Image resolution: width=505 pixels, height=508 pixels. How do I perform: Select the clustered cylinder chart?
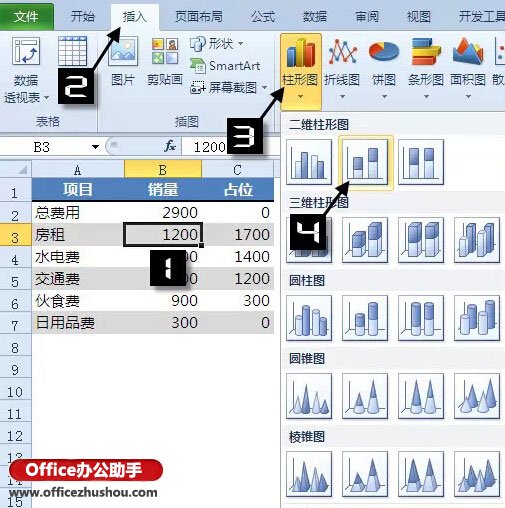pyautogui.click(x=309, y=318)
